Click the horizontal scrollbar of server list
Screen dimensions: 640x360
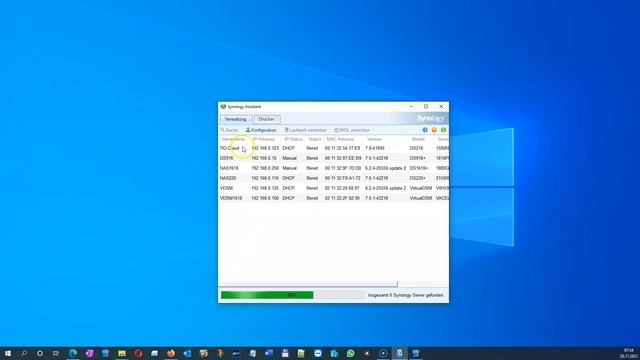(x=308, y=284)
